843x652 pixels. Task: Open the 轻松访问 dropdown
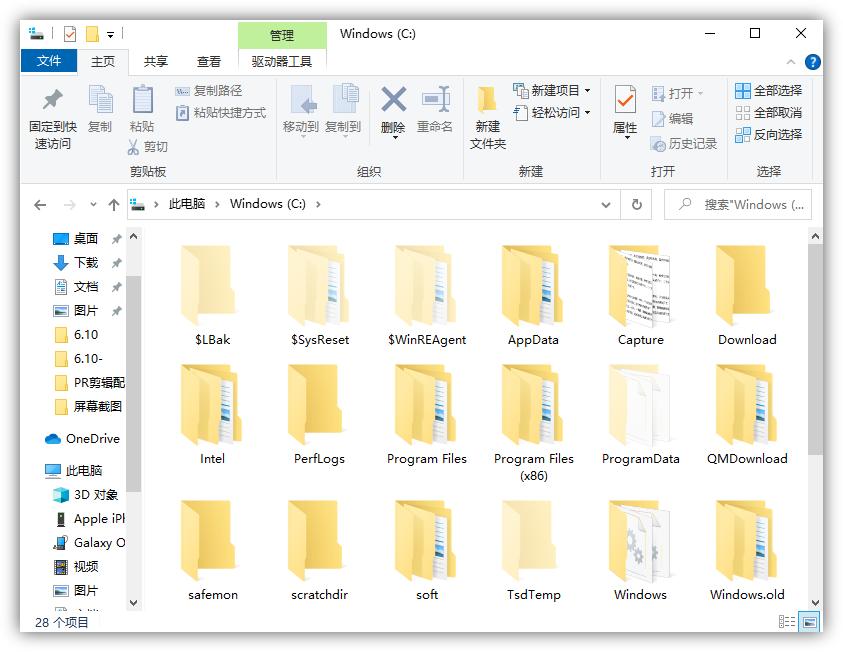[586, 111]
